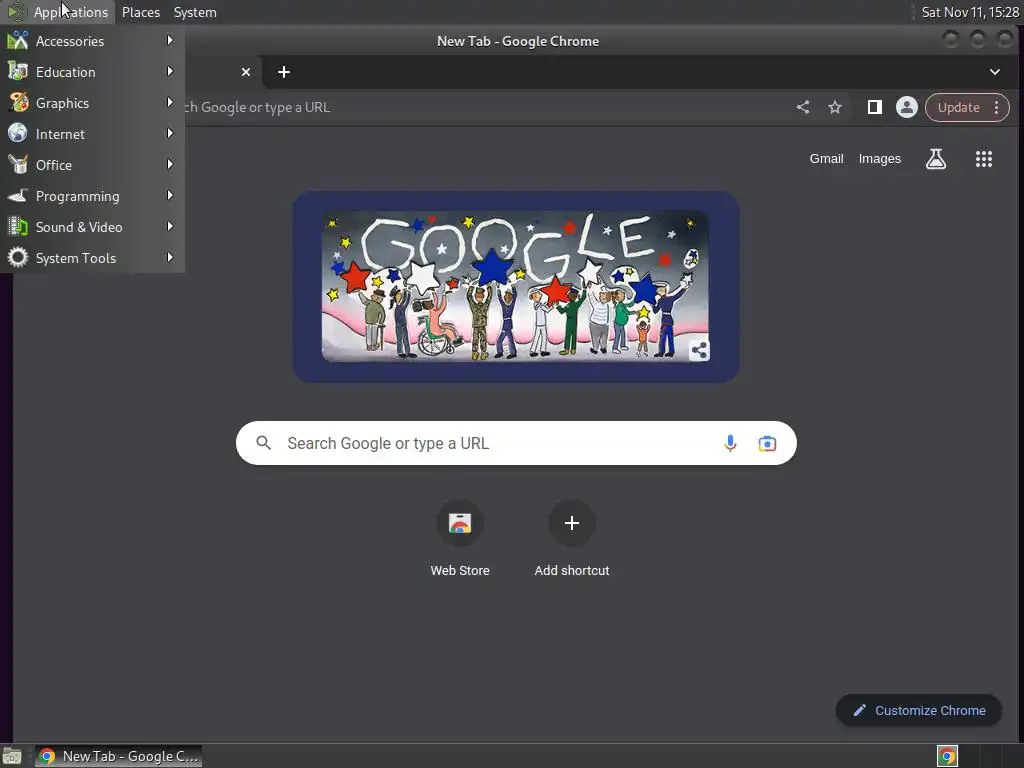Click the Education category icon
Screen dimensions: 1024x768
[18, 72]
